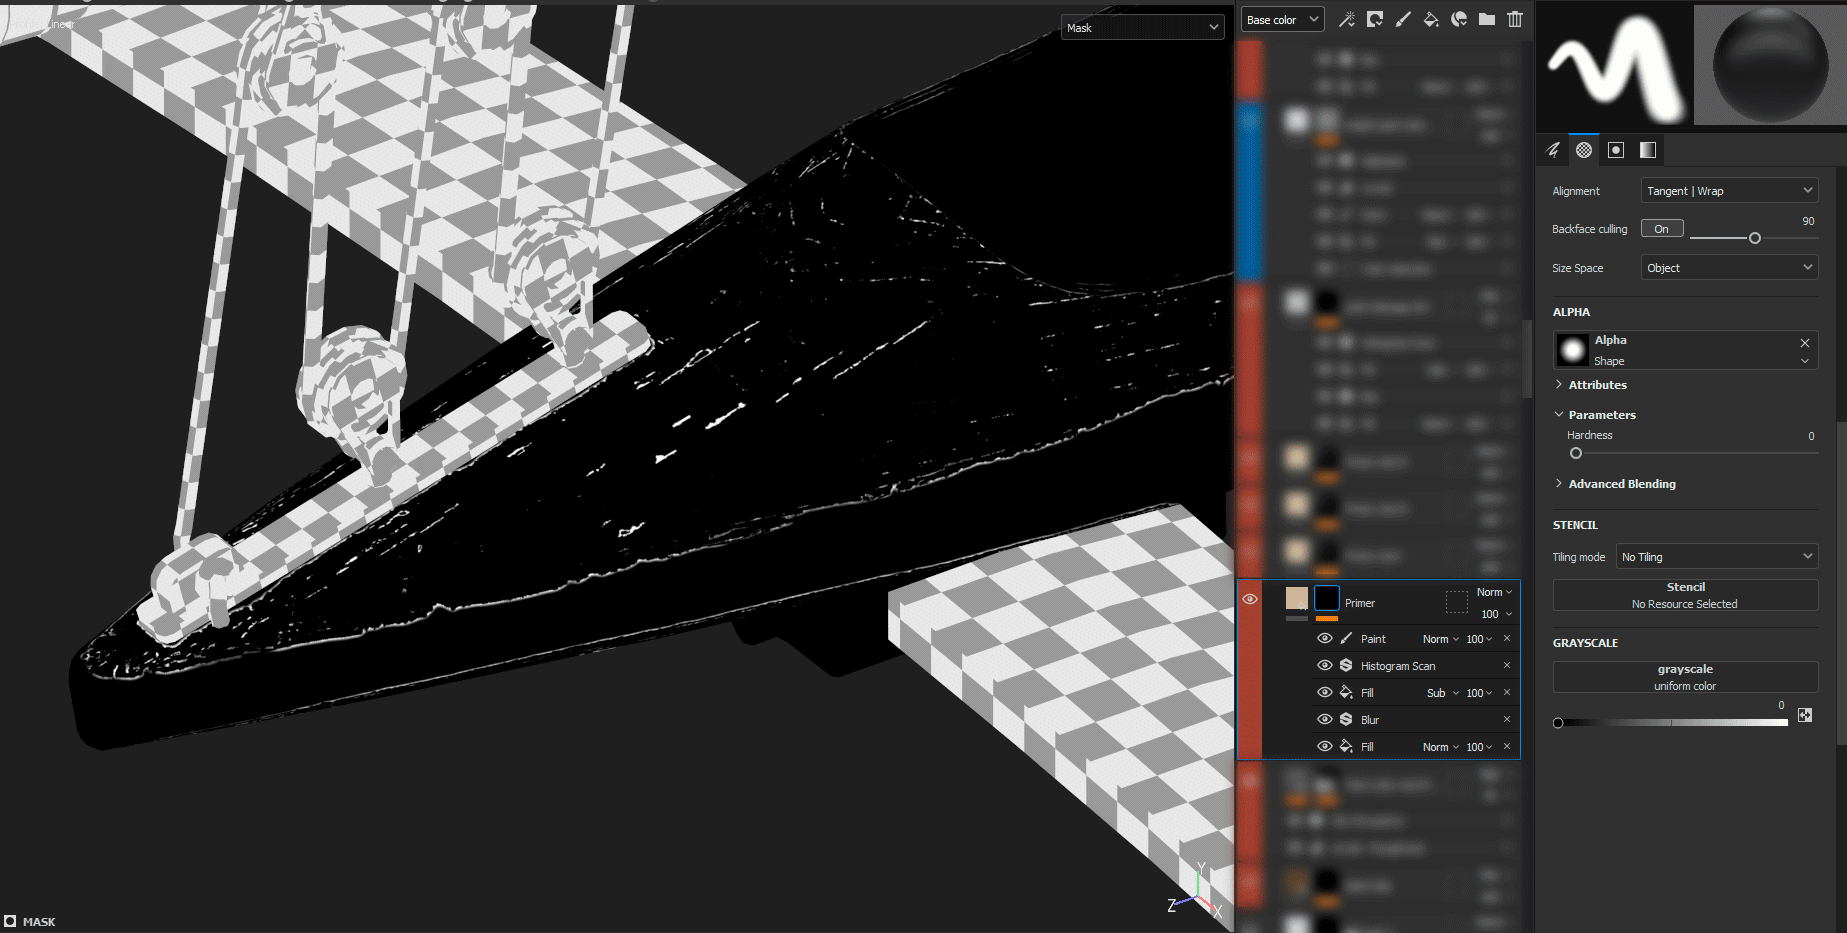Open the Alignment Tangent | Wrap dropdown
1847x933 pixels.
point(1729,191)
